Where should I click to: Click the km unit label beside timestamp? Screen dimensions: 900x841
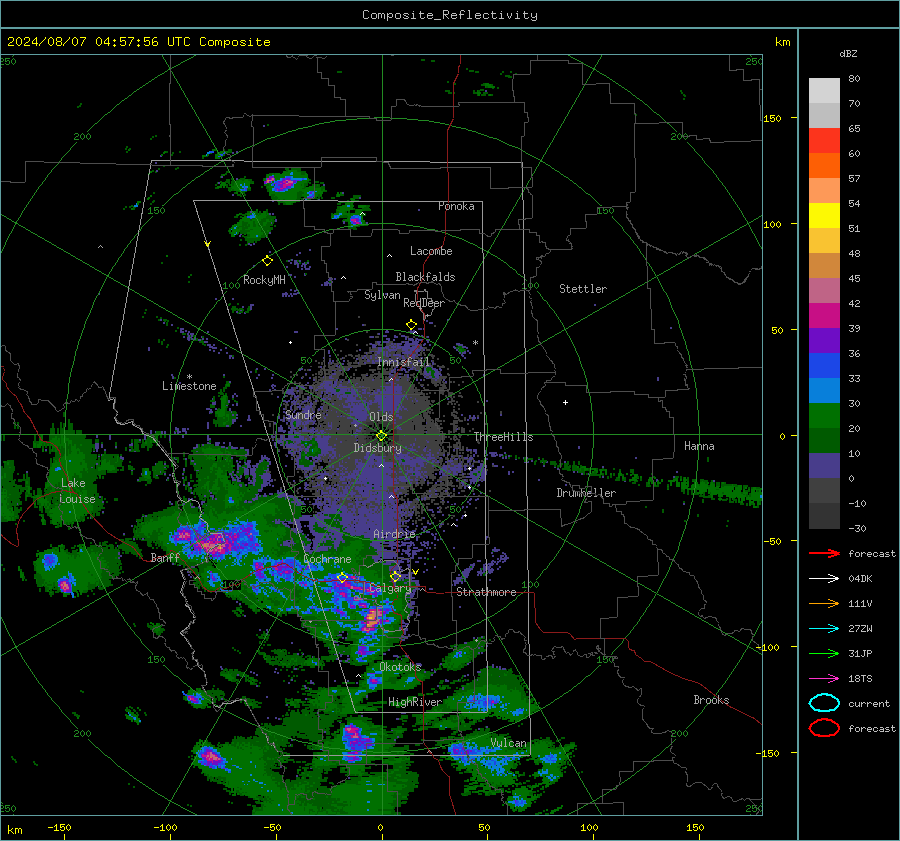tap(782, 42)
